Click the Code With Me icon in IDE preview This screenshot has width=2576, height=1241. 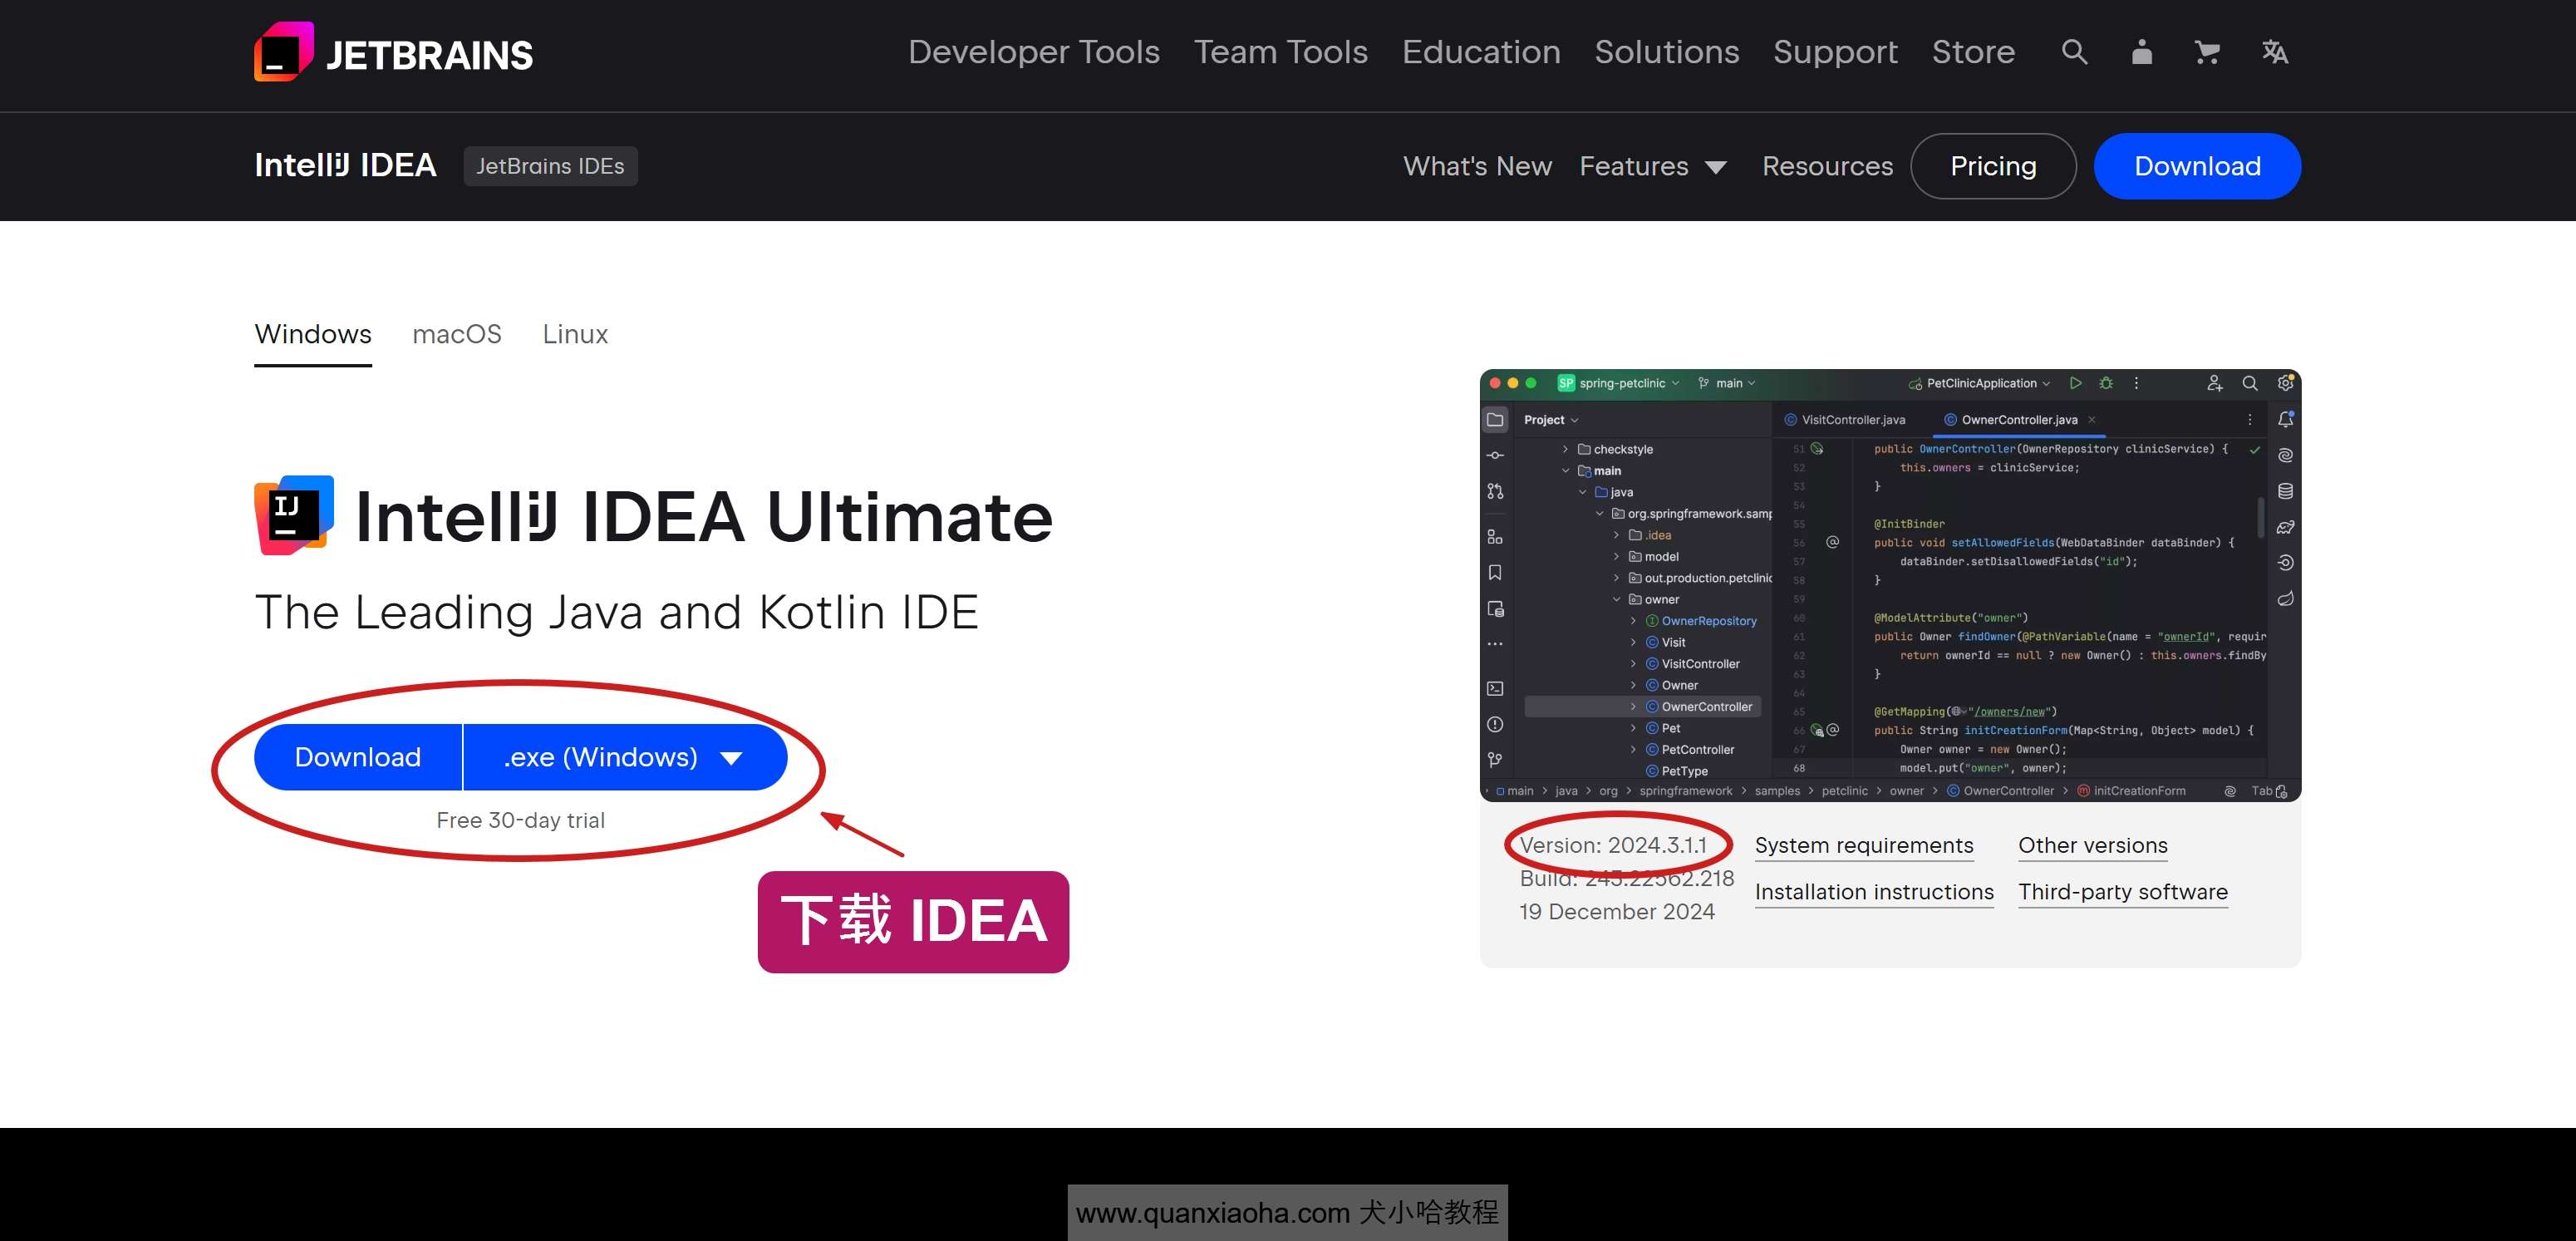pos(2214,383)
